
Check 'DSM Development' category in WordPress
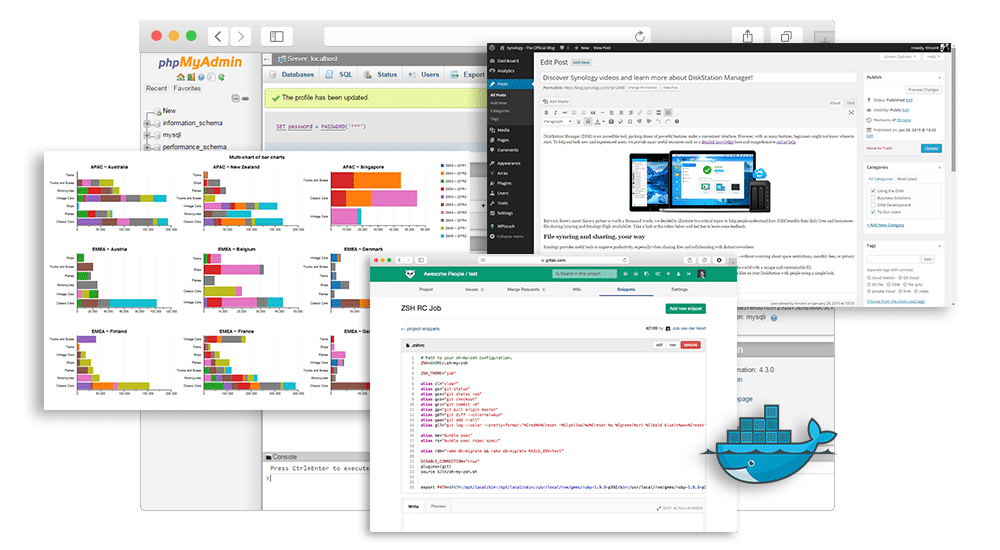tap(873, 205)
